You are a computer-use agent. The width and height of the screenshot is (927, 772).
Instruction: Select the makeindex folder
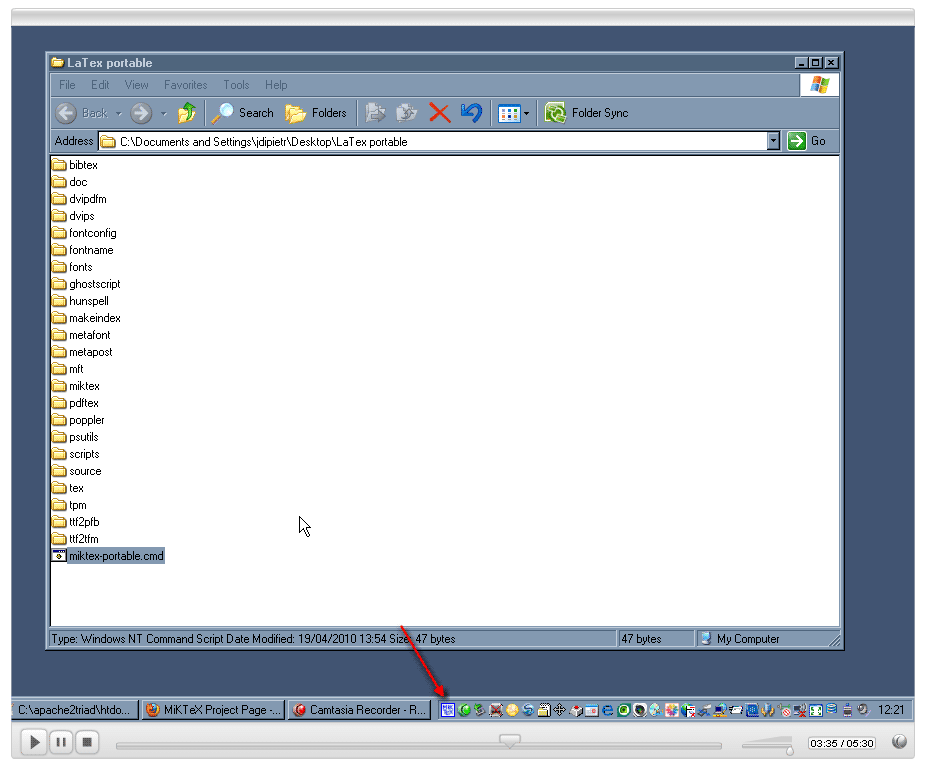pyautogui.click(x=86, y=318)
